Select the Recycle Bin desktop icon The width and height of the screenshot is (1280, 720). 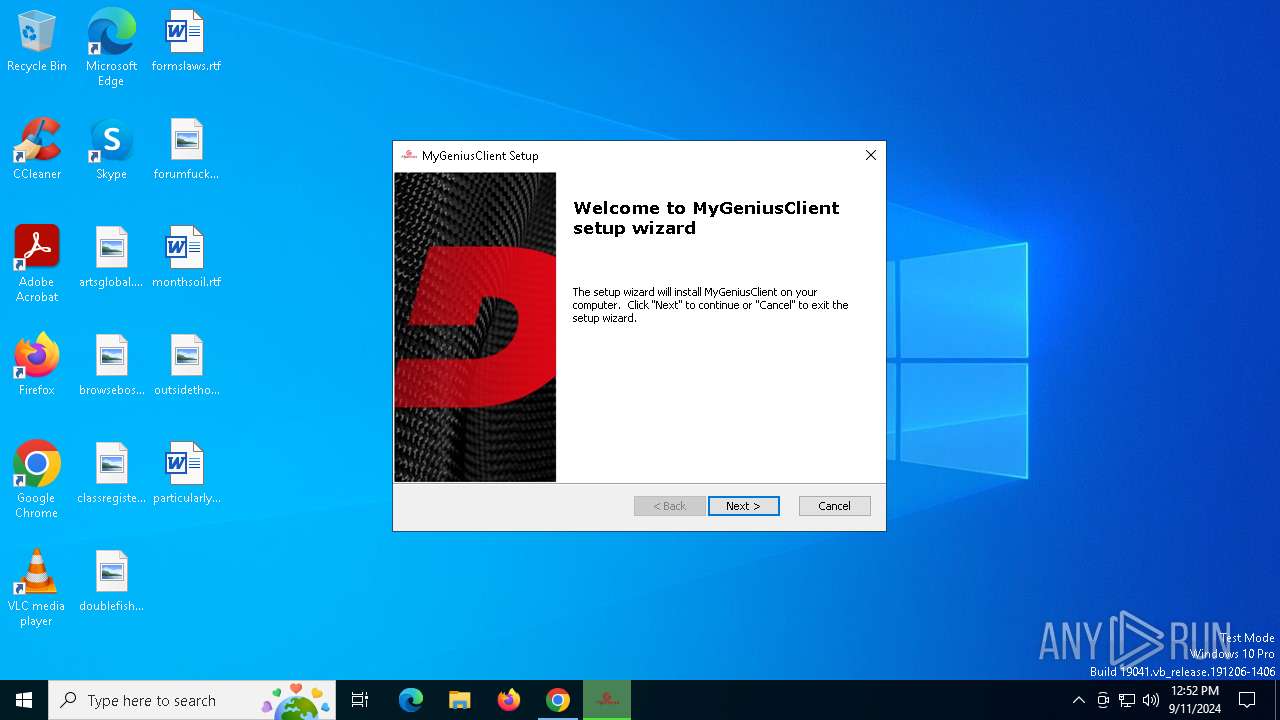tap(37, 41)
